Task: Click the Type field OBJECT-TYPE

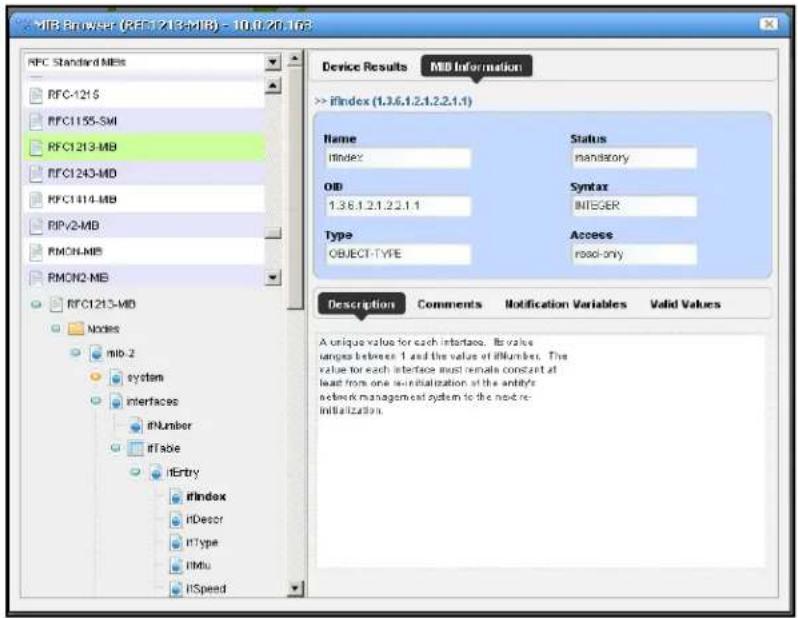Action: click(398, 254)
